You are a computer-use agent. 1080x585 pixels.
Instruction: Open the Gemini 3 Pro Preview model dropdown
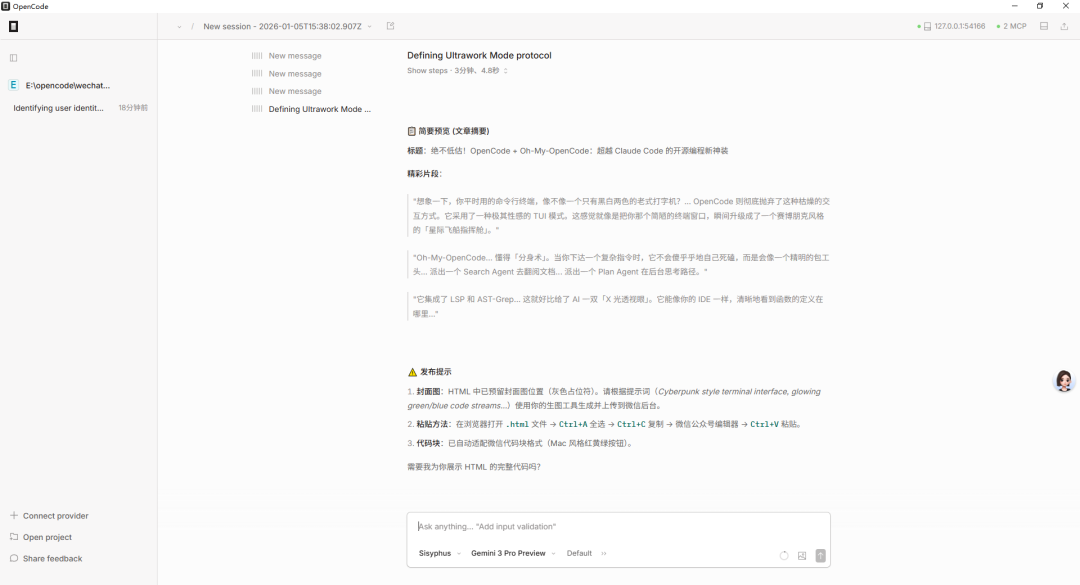pos(510,553)
